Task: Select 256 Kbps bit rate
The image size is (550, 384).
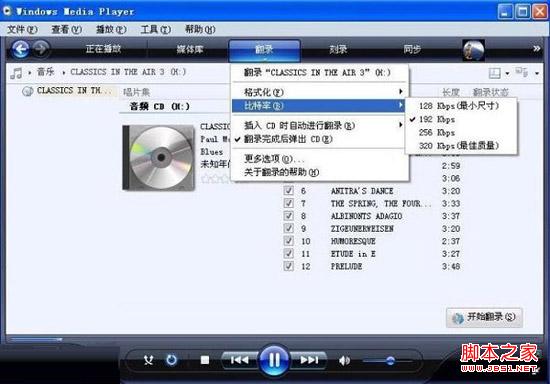Action: tap(461, 133)
